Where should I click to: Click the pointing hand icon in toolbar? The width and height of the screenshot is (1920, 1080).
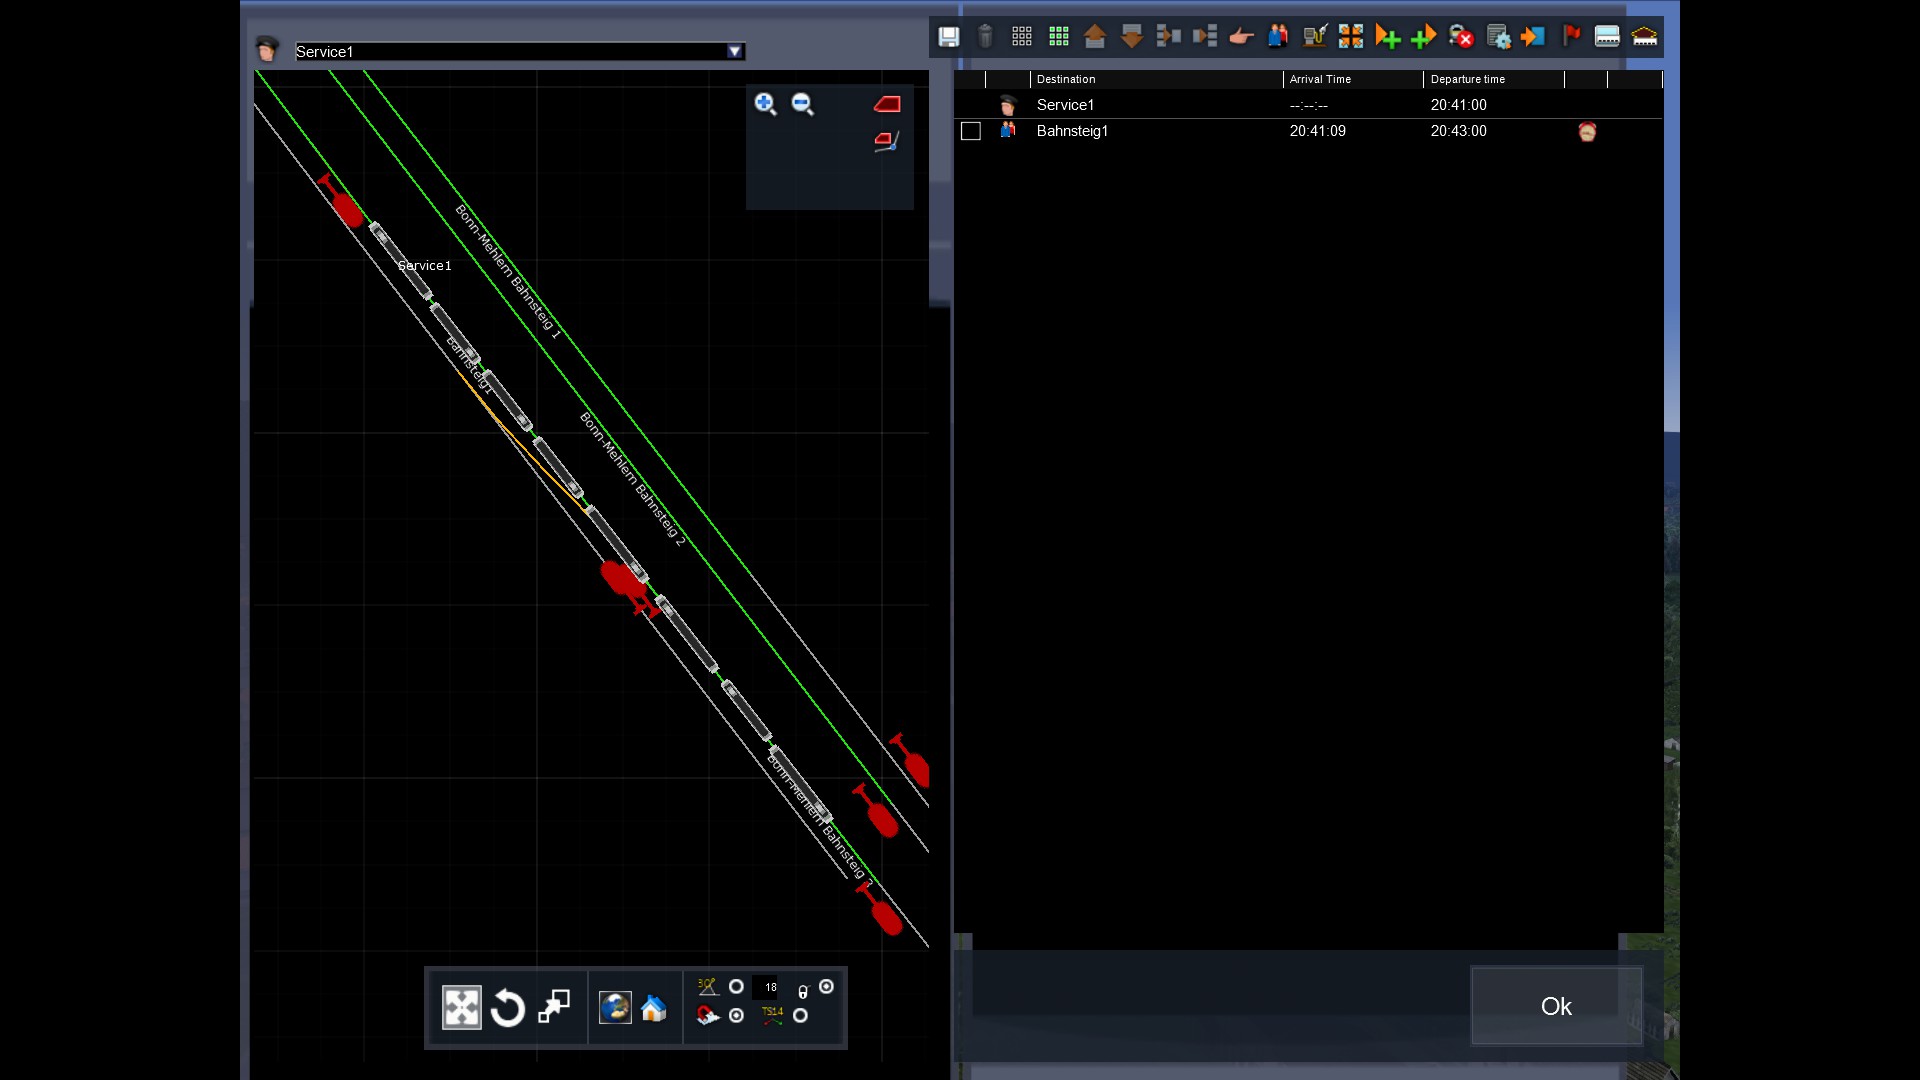point(1241,37)
